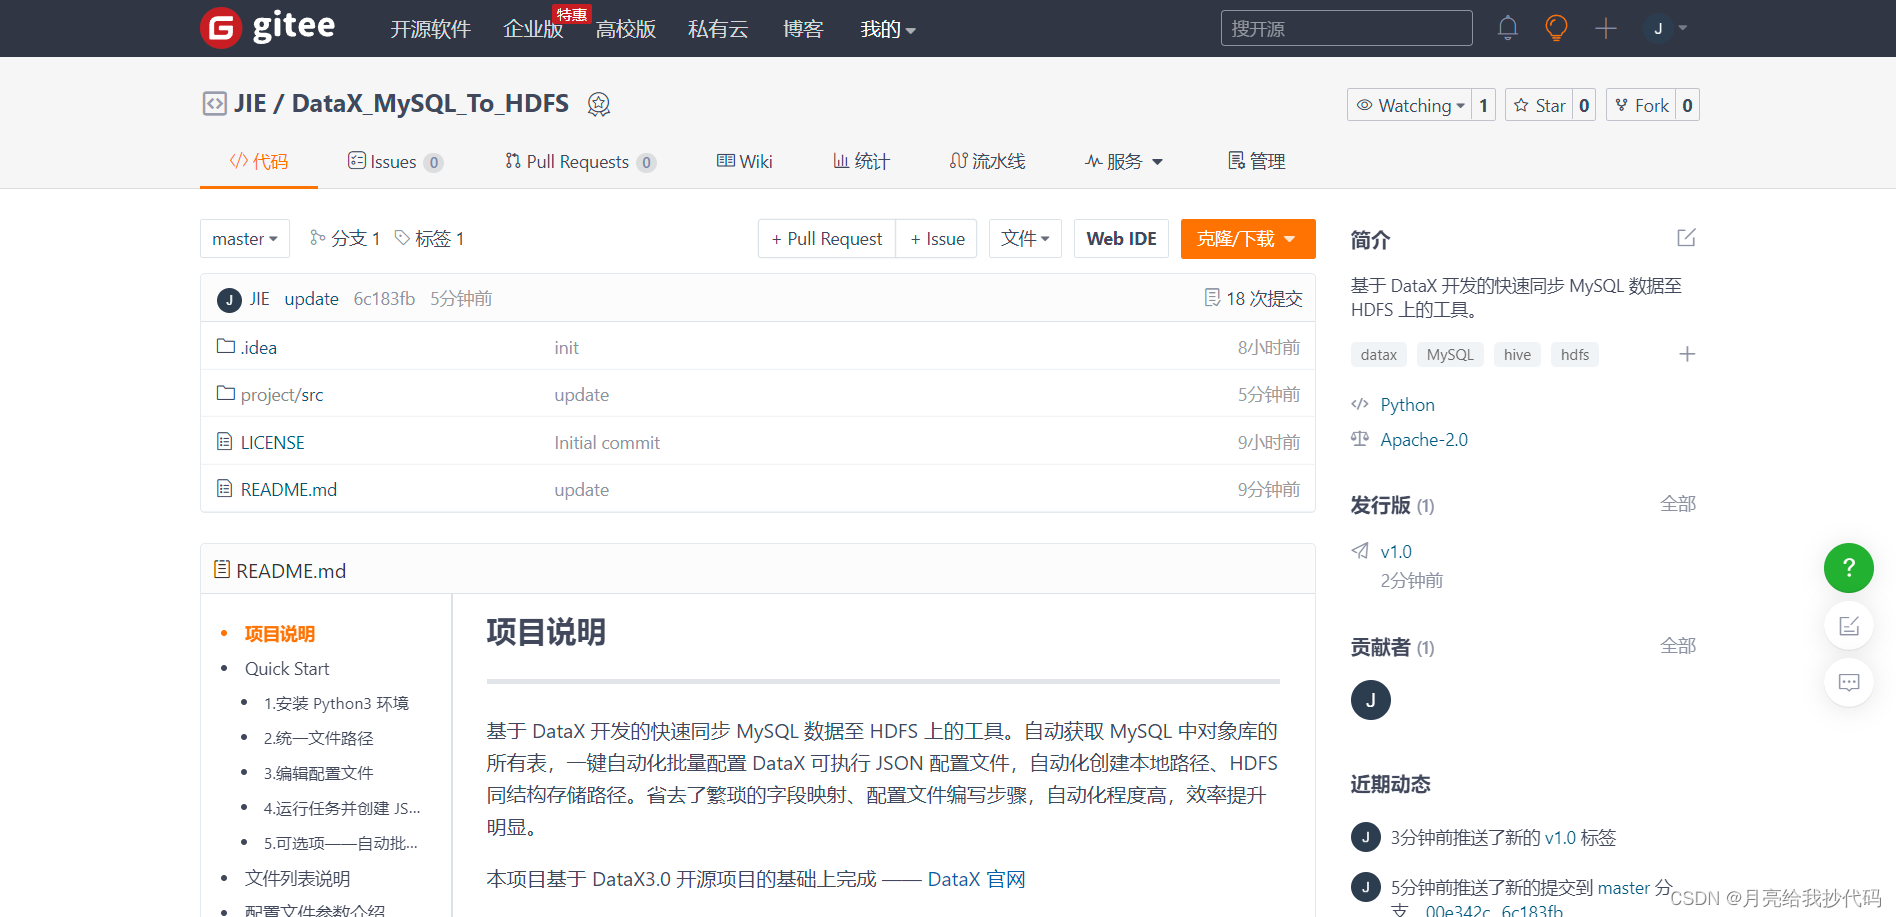Click the + Pull Request button
The width and height of the screenshot is (1896, 917).
click(827, 239)
